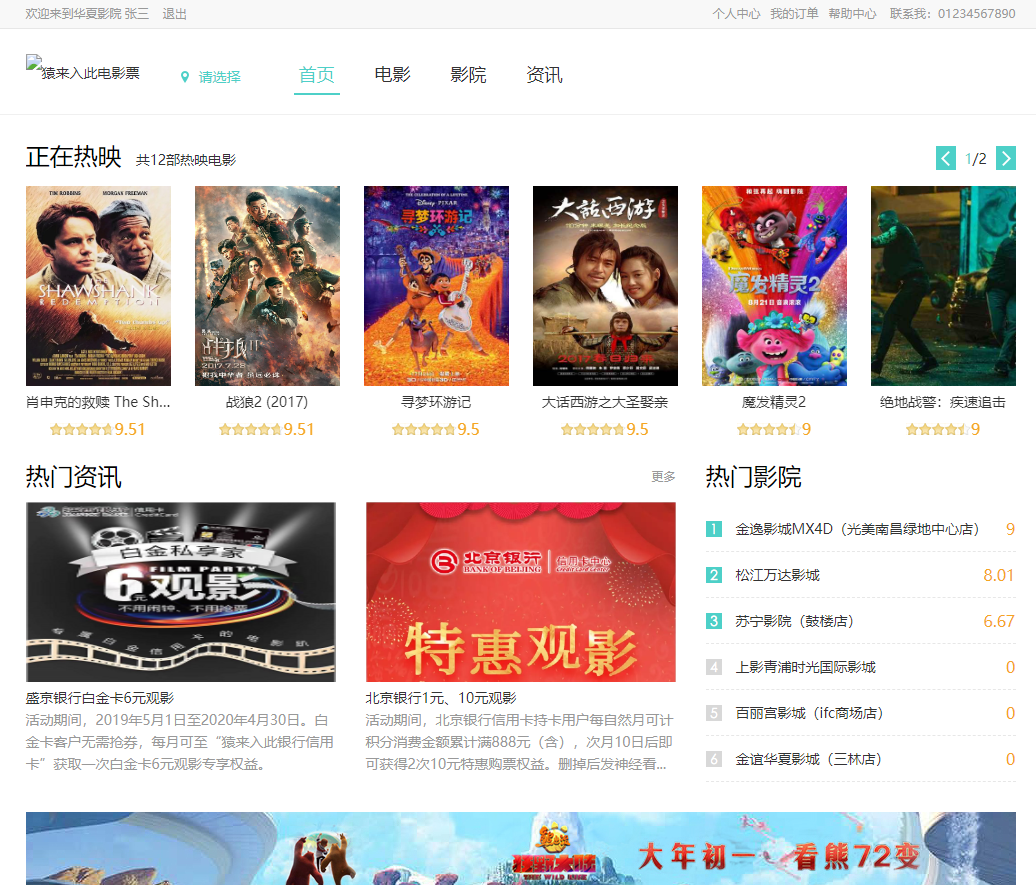Click rank 1 badge in hot cinemas

714,529
